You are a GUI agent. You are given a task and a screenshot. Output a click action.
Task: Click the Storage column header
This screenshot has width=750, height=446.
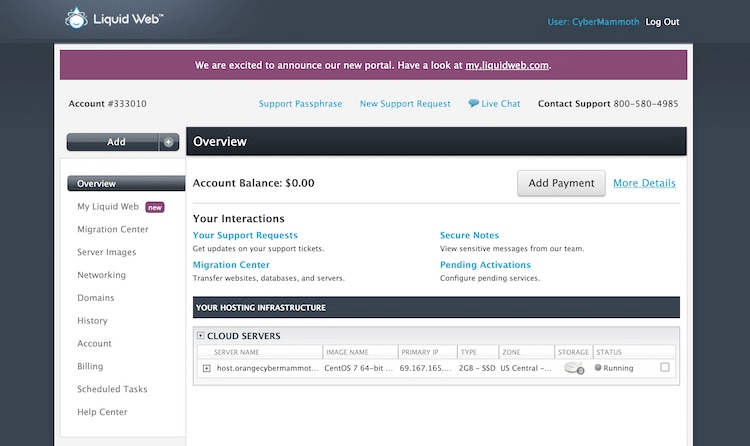coord(574,352)
